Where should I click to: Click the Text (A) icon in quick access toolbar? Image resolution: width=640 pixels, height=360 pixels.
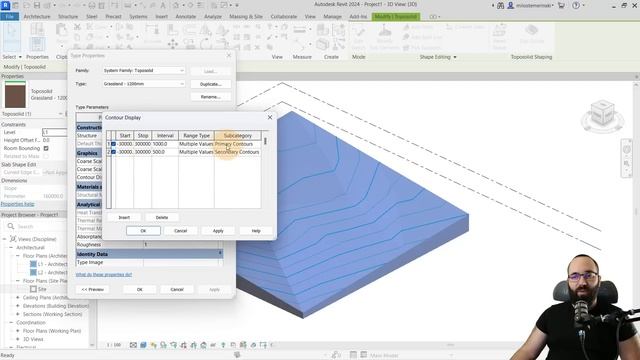coord(163,5)
